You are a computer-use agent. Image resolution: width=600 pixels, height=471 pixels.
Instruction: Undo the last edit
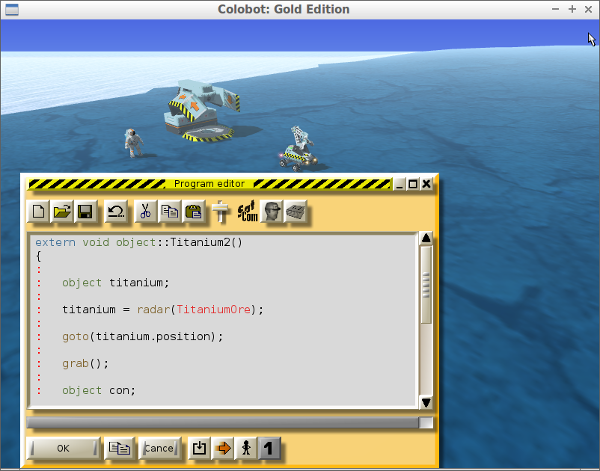(x=116, y=211)
